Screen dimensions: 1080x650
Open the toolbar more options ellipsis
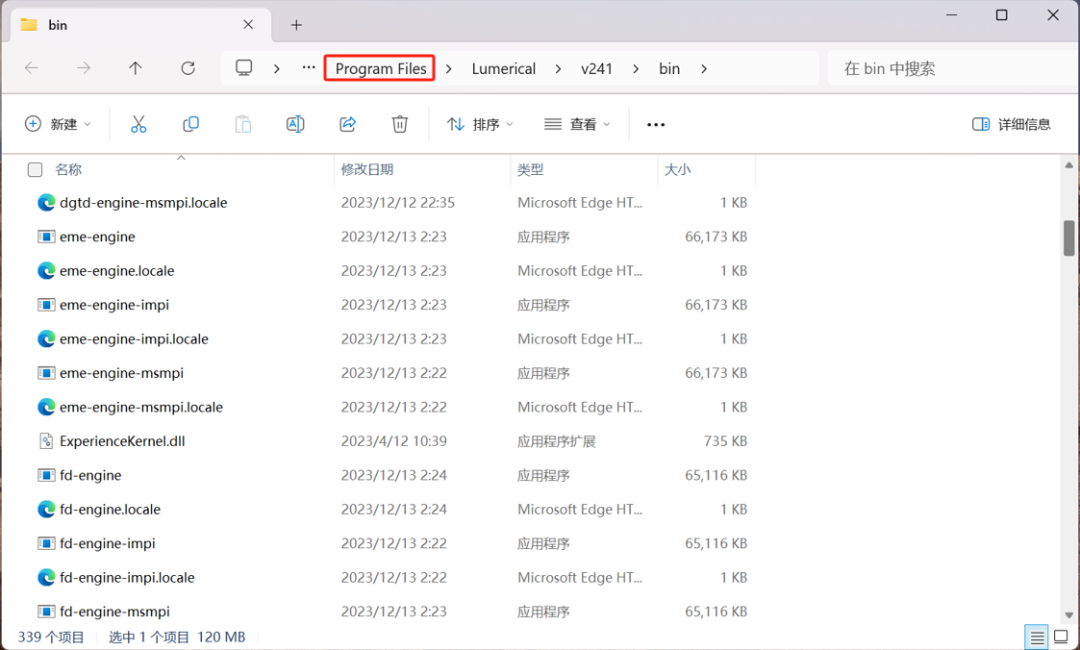[x=656, y=125]
